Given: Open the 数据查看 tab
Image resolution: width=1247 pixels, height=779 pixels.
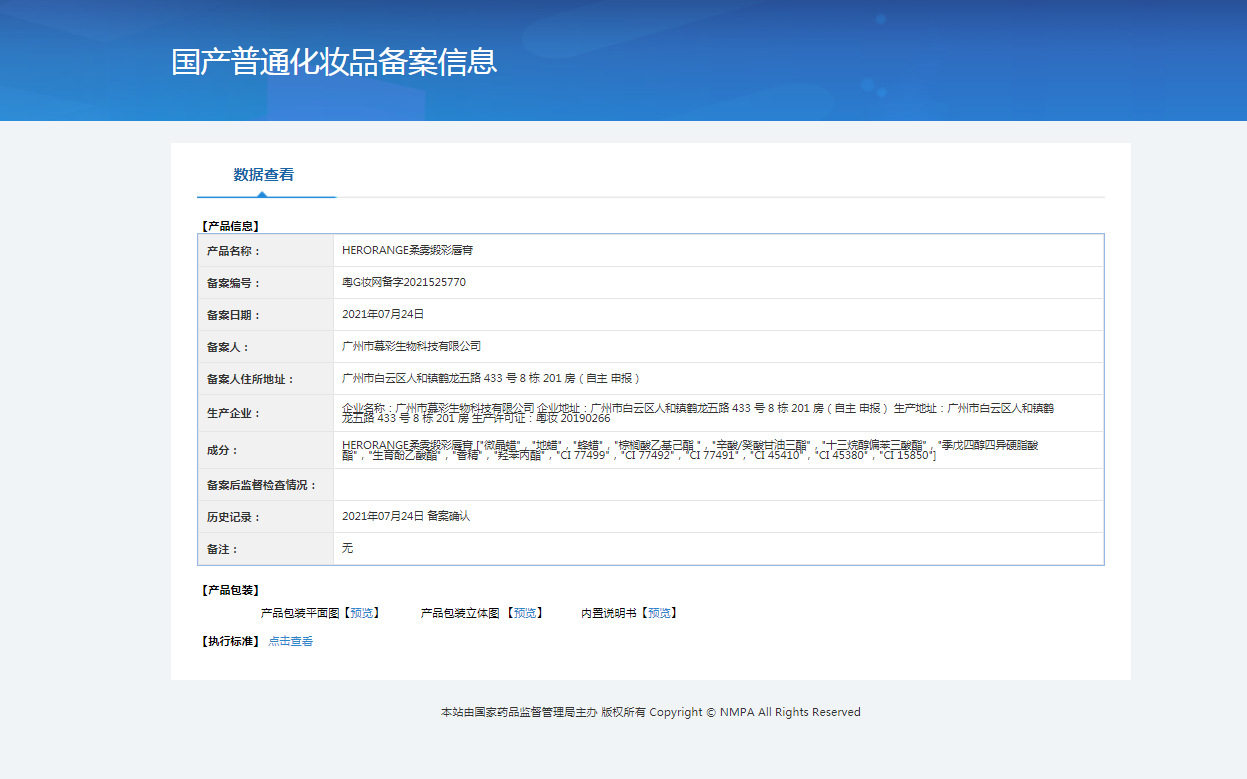Looking at the screenshot, I should point(264,174).
